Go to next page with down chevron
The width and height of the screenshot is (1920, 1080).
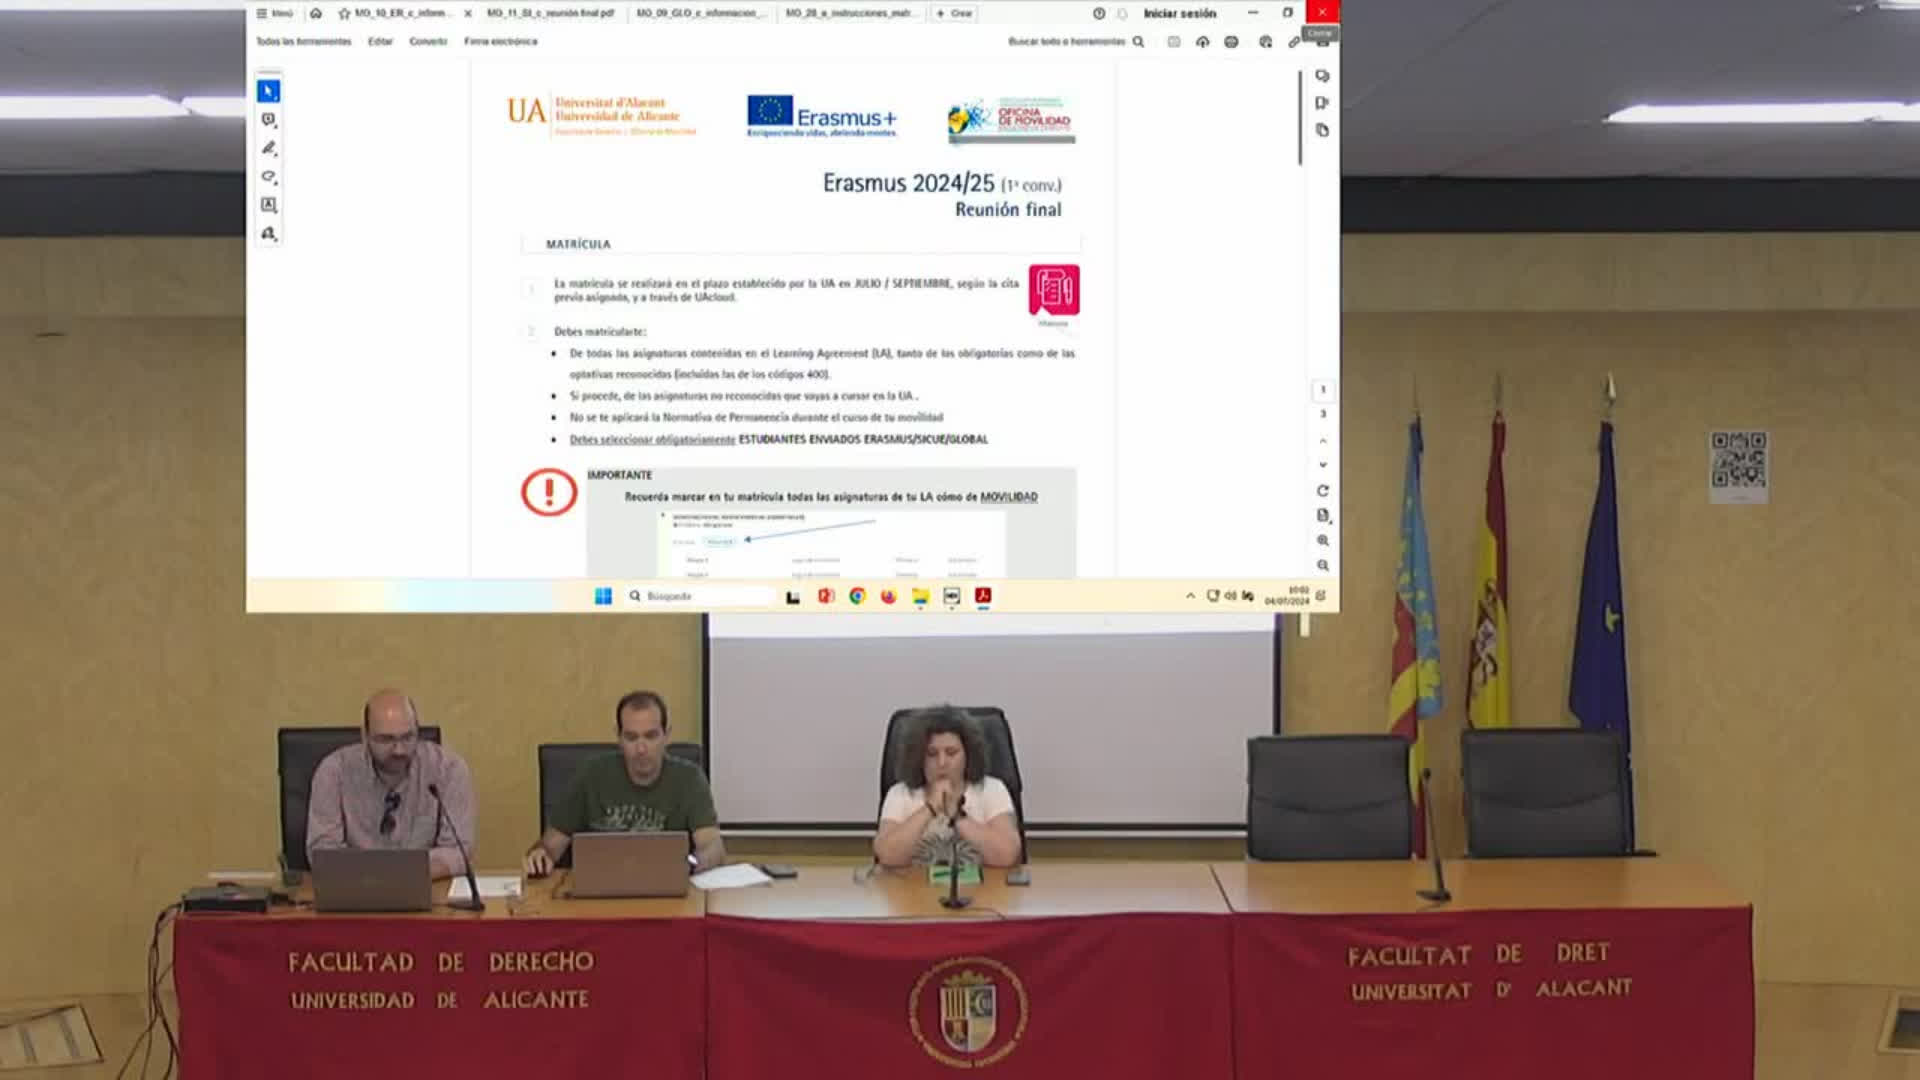tap(1323, 465)
